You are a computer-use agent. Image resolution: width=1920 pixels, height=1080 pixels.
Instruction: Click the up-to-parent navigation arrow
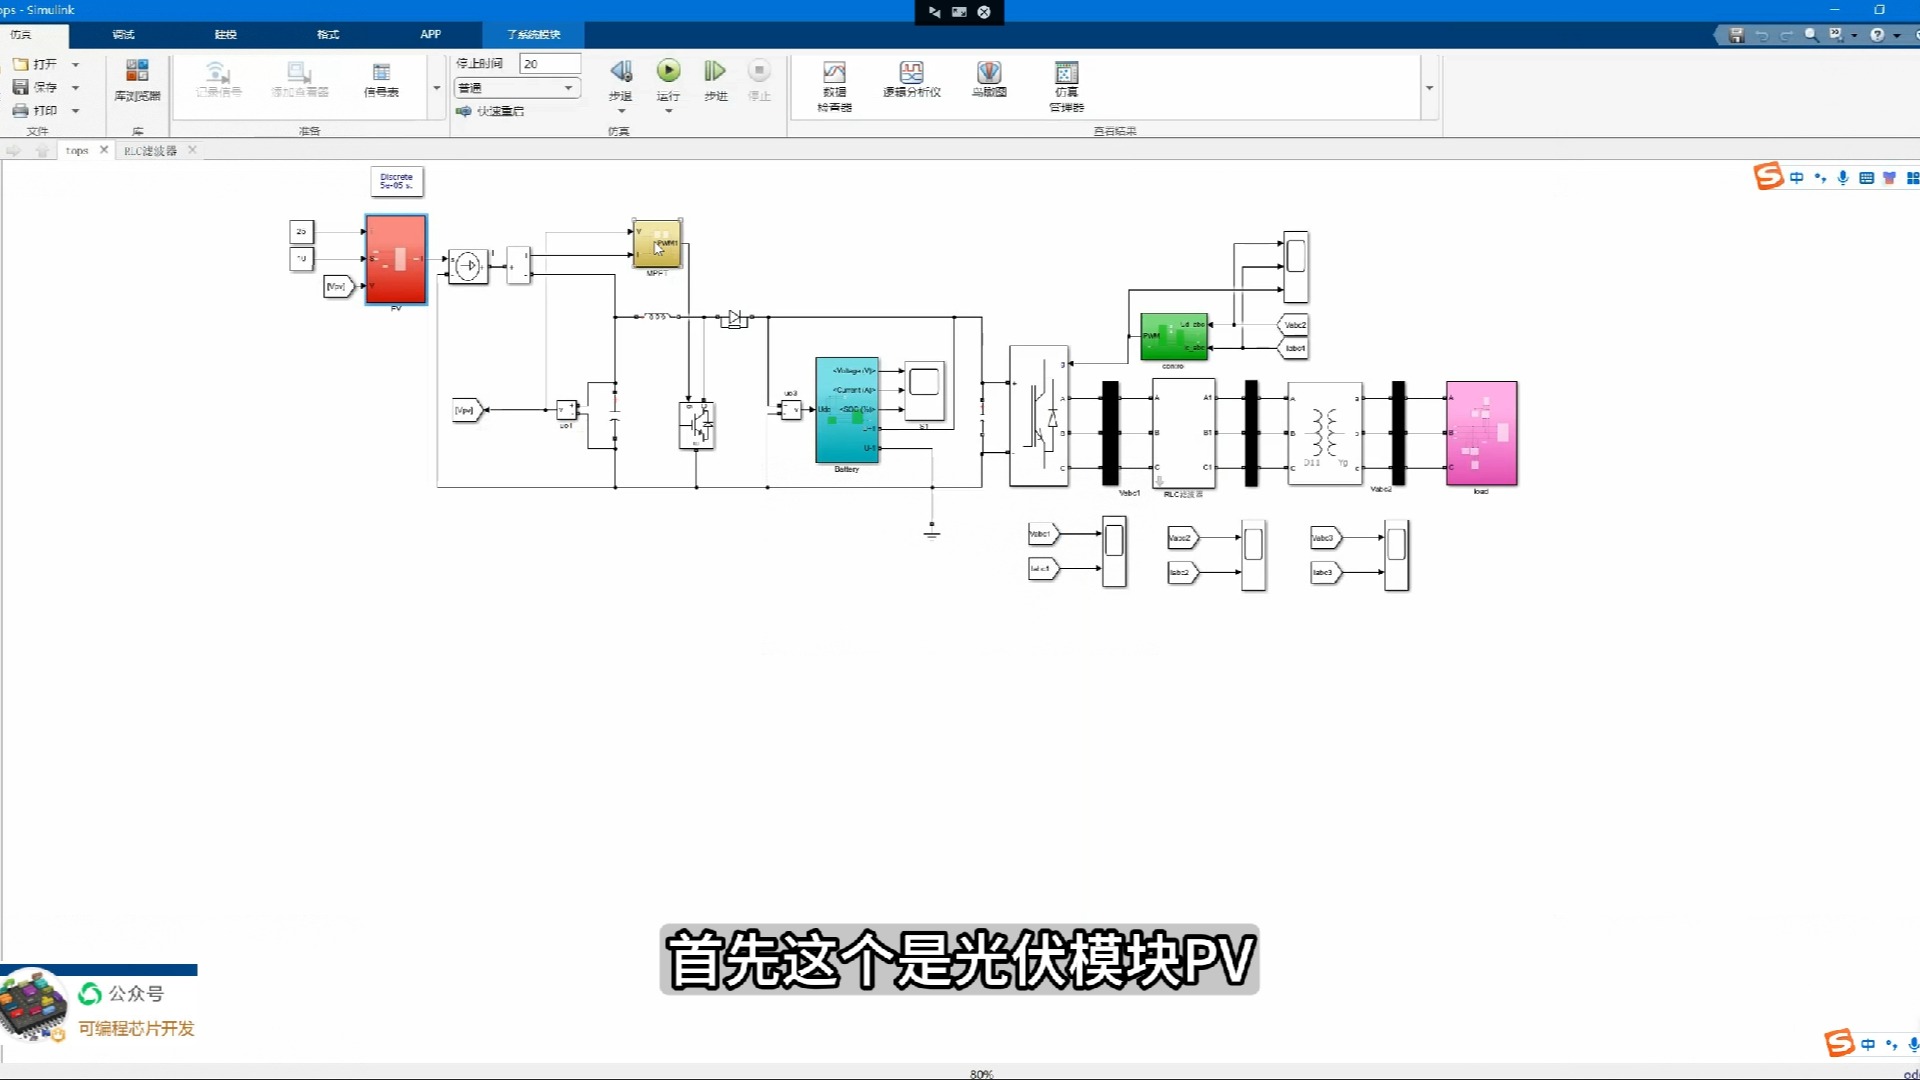(x=42, y=151)
